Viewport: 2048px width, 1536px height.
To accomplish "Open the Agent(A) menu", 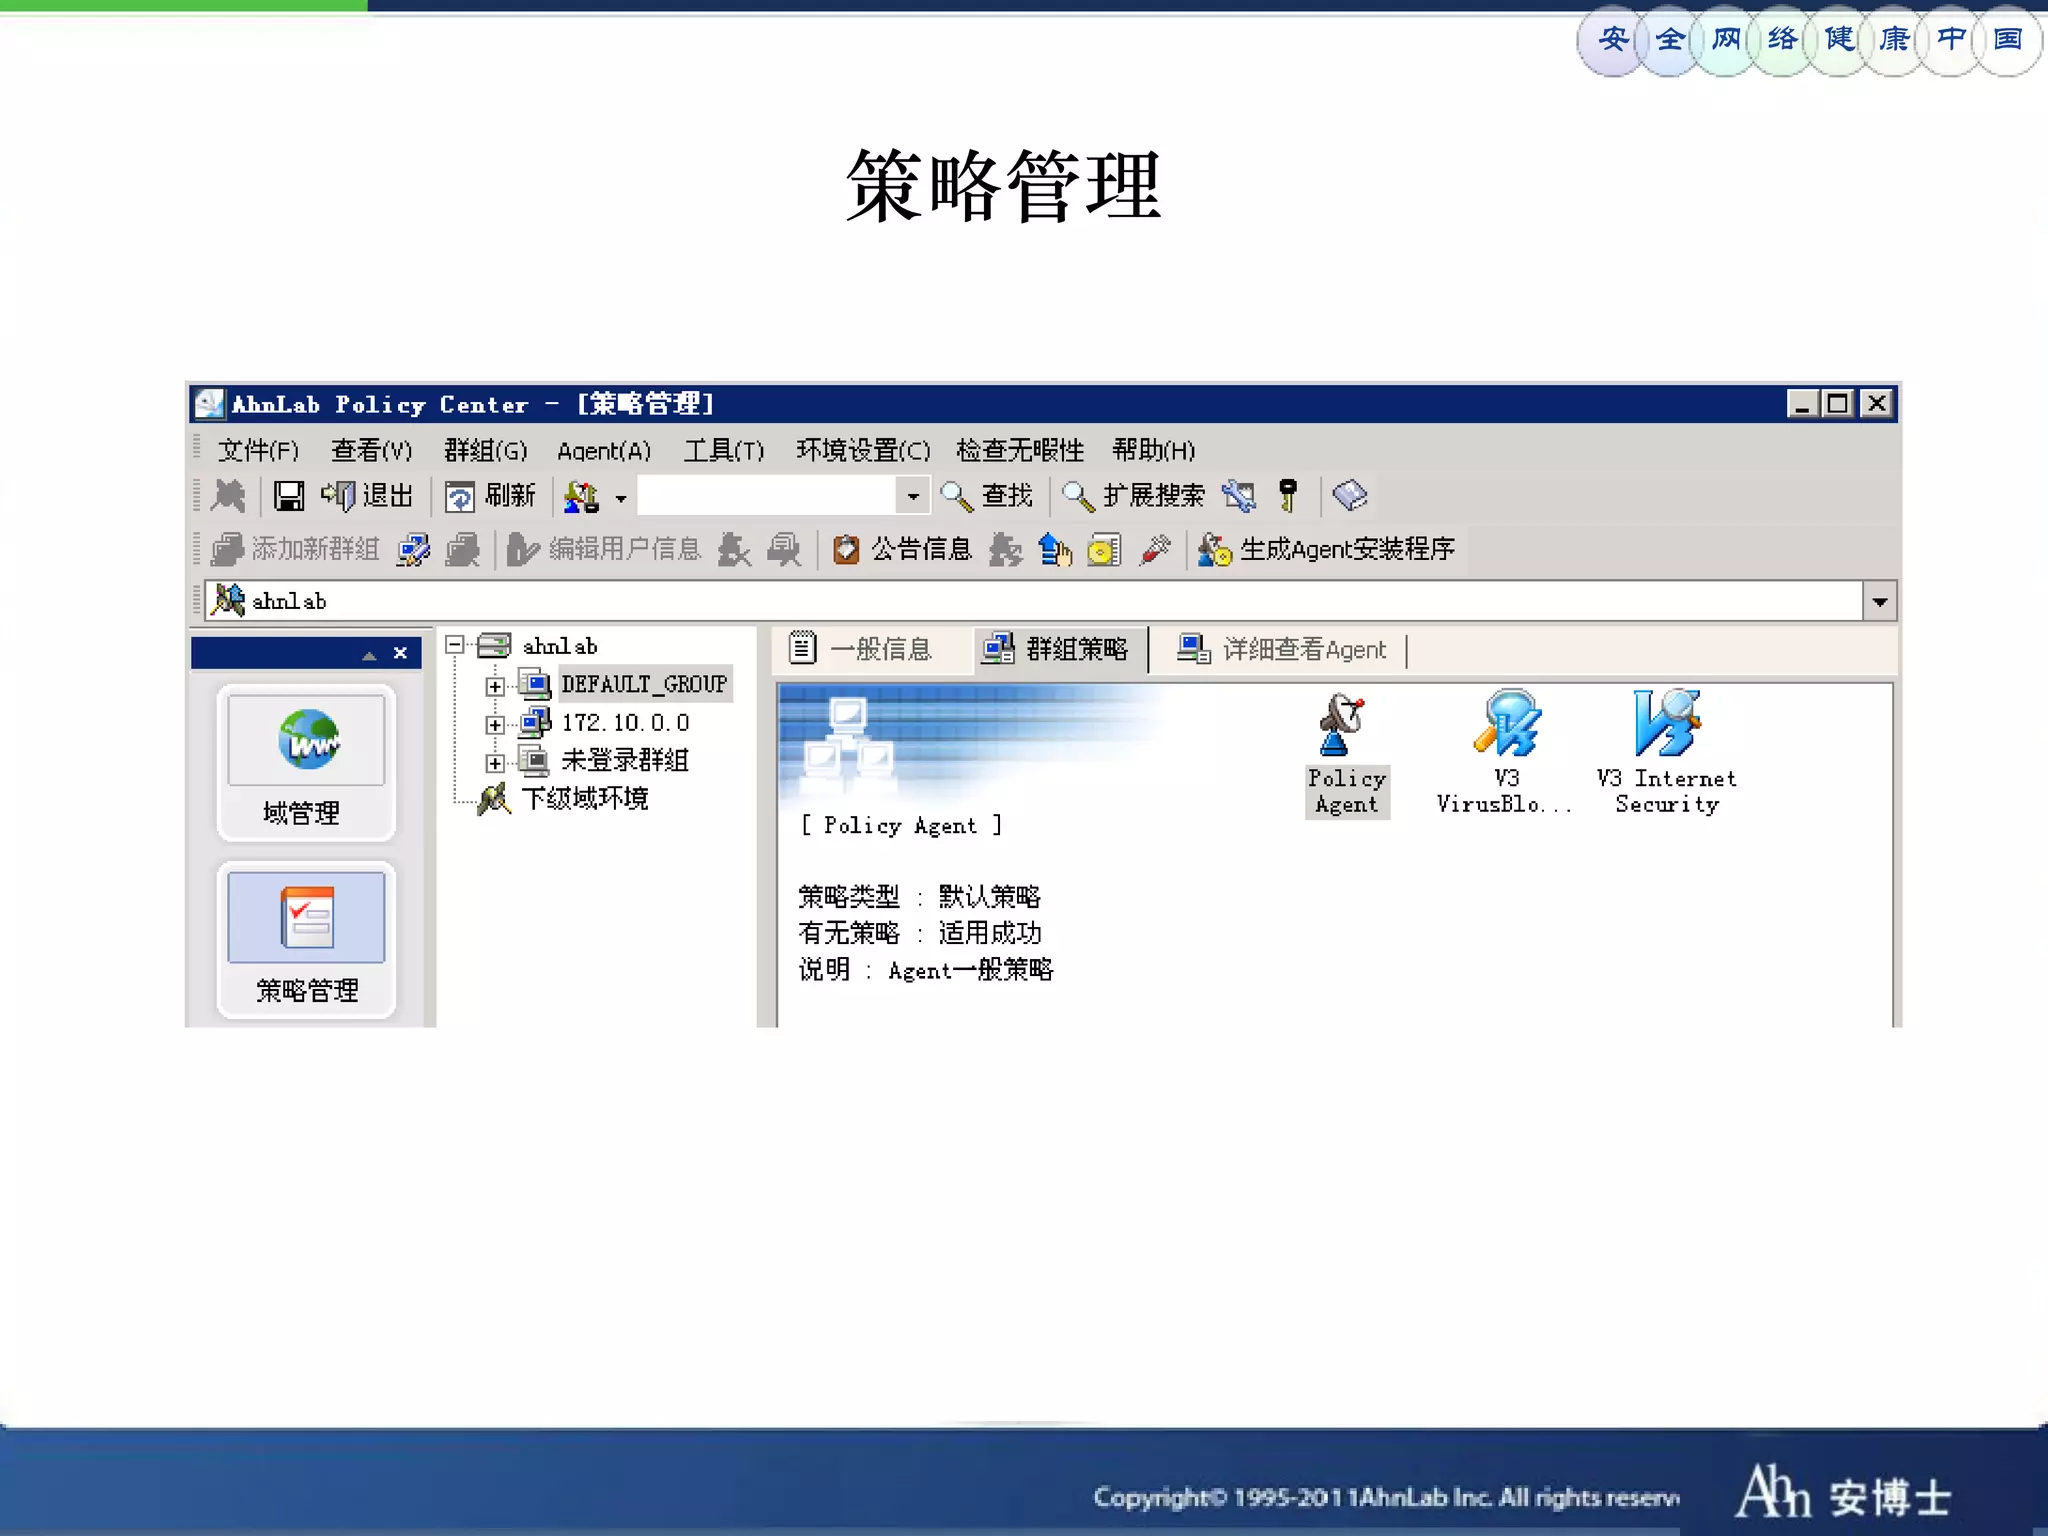I will (604, 451).
